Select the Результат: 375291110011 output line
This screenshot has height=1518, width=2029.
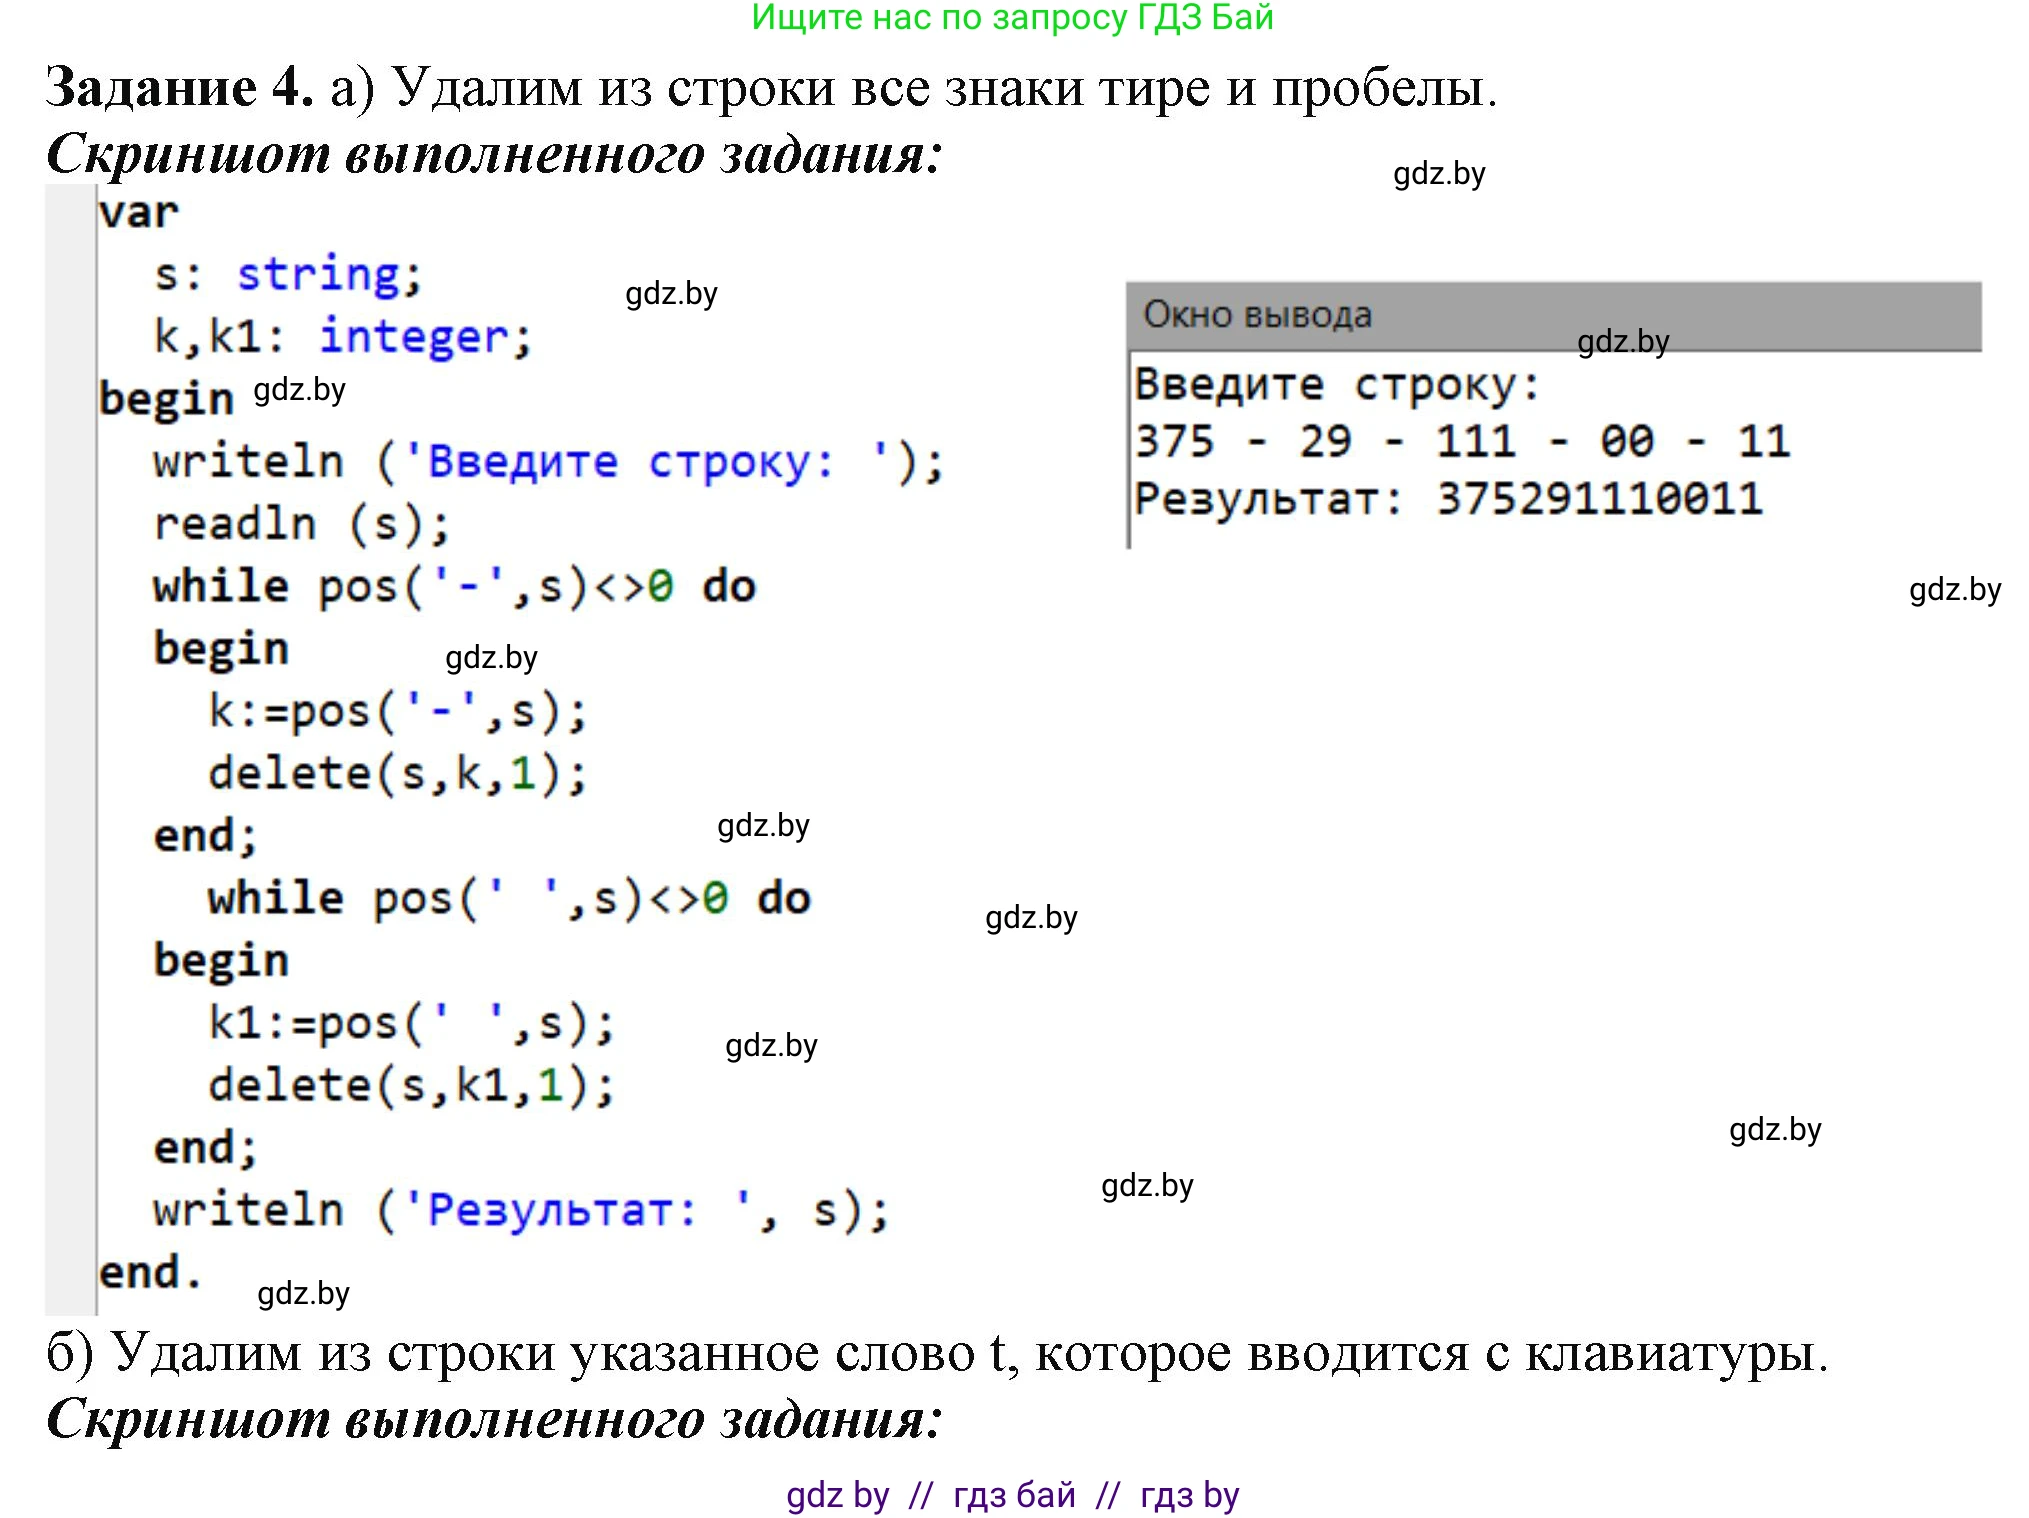tap(1448, 500)
